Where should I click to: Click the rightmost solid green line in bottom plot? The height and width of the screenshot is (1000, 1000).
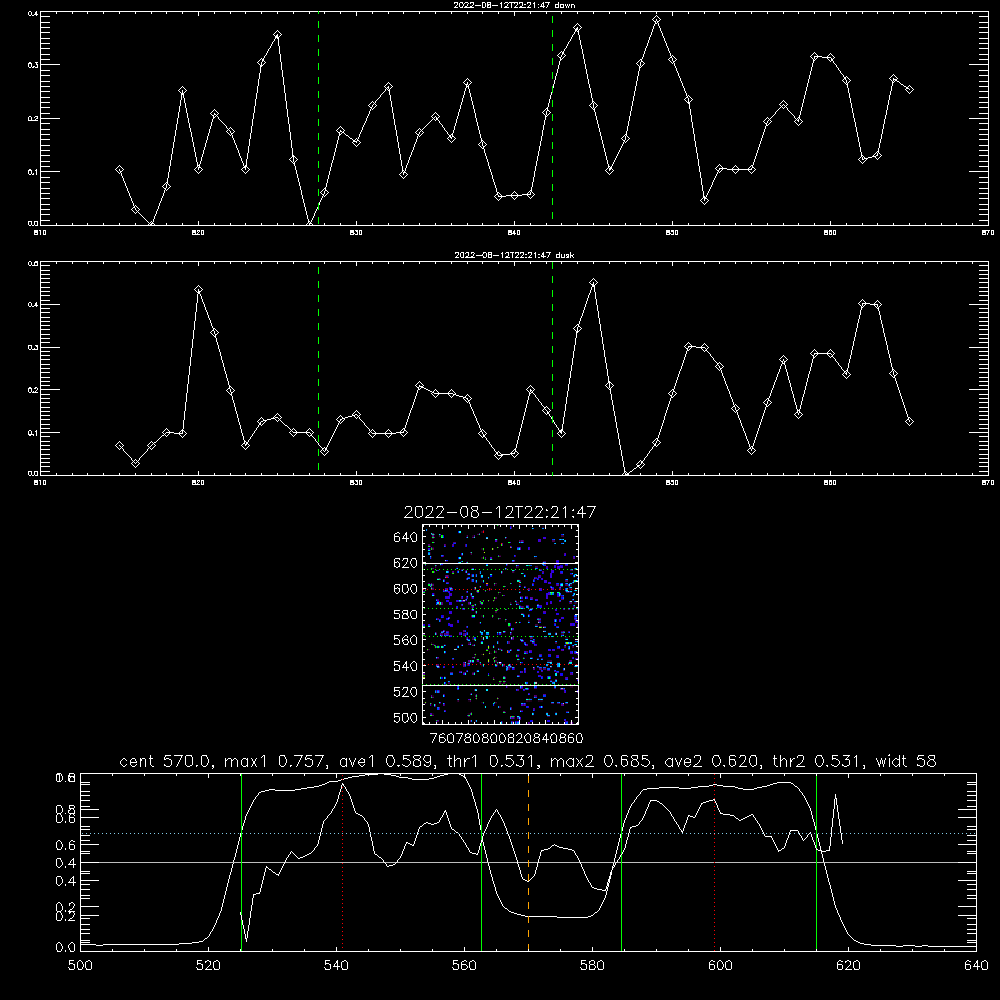tap(816, 862)
